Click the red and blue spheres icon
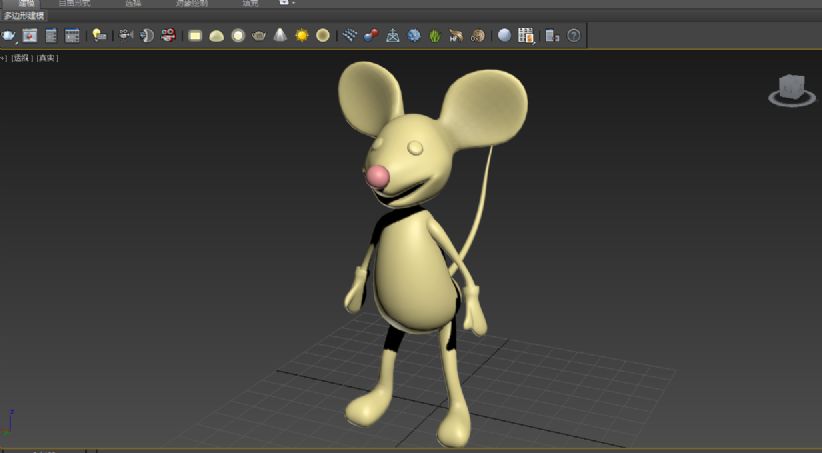 pyautogui.click(x=371, y=36)
